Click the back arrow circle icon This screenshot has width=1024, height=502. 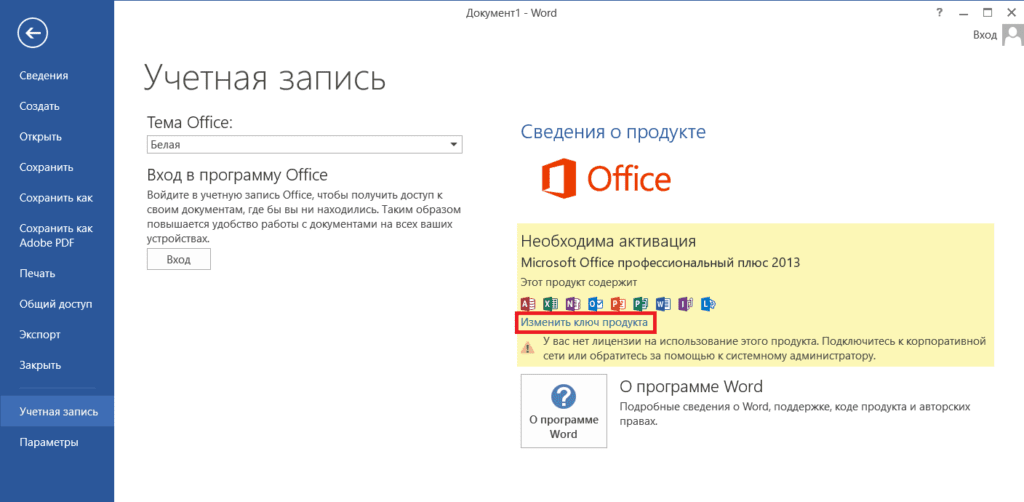[33, 33]
